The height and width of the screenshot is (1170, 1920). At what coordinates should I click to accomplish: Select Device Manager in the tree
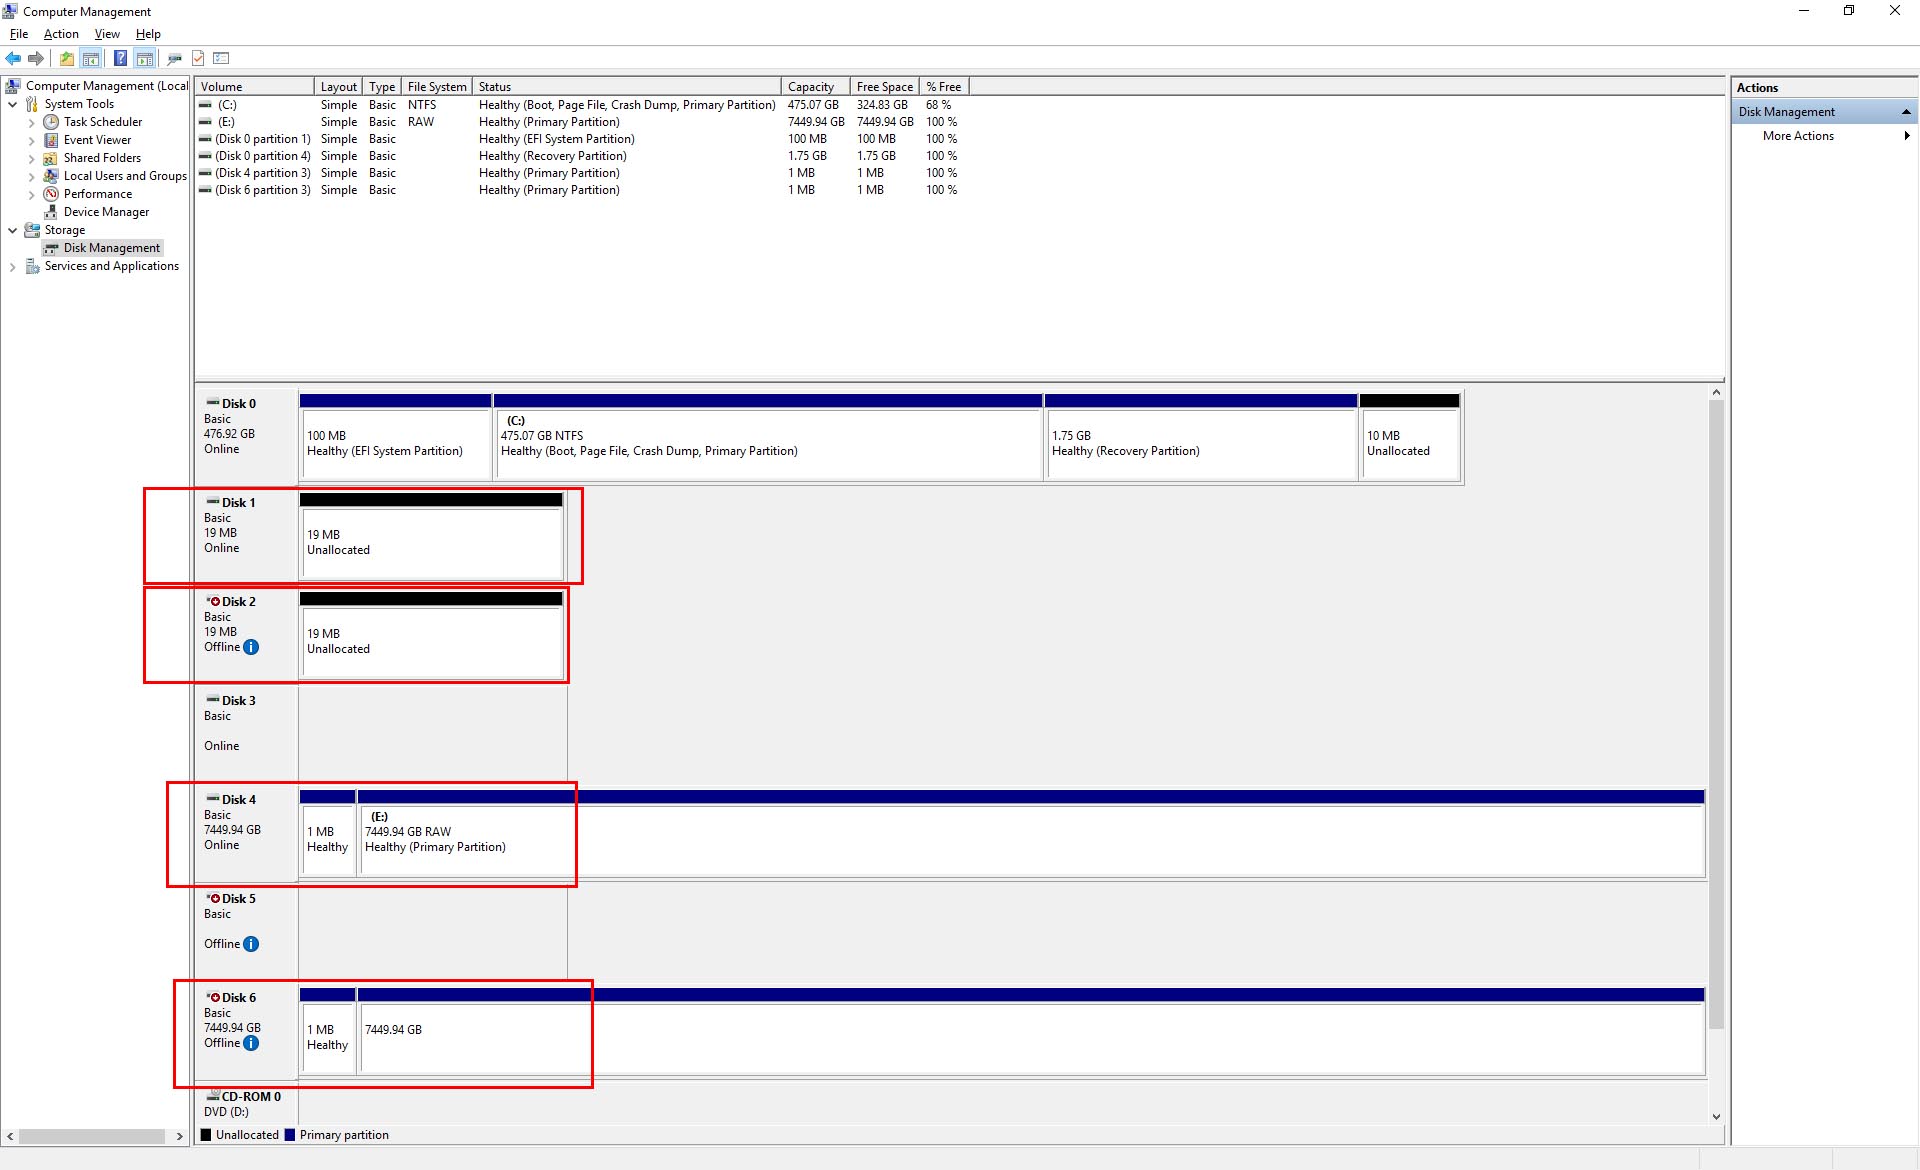pyautogui.click(x=106, y=212)
